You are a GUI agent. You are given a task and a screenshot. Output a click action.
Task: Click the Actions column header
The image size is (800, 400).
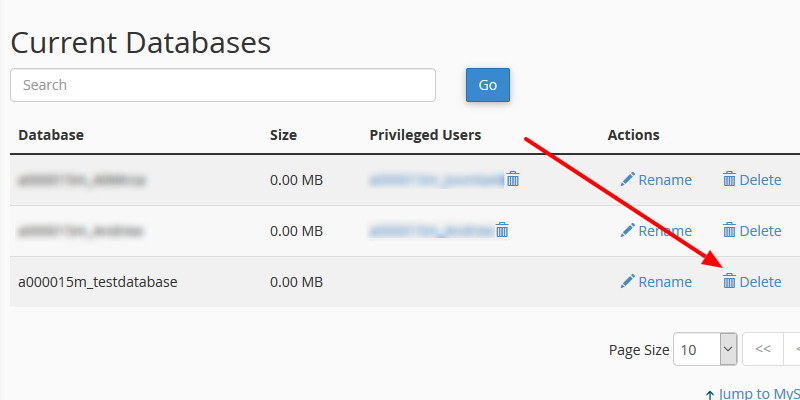tap(633, 135)
